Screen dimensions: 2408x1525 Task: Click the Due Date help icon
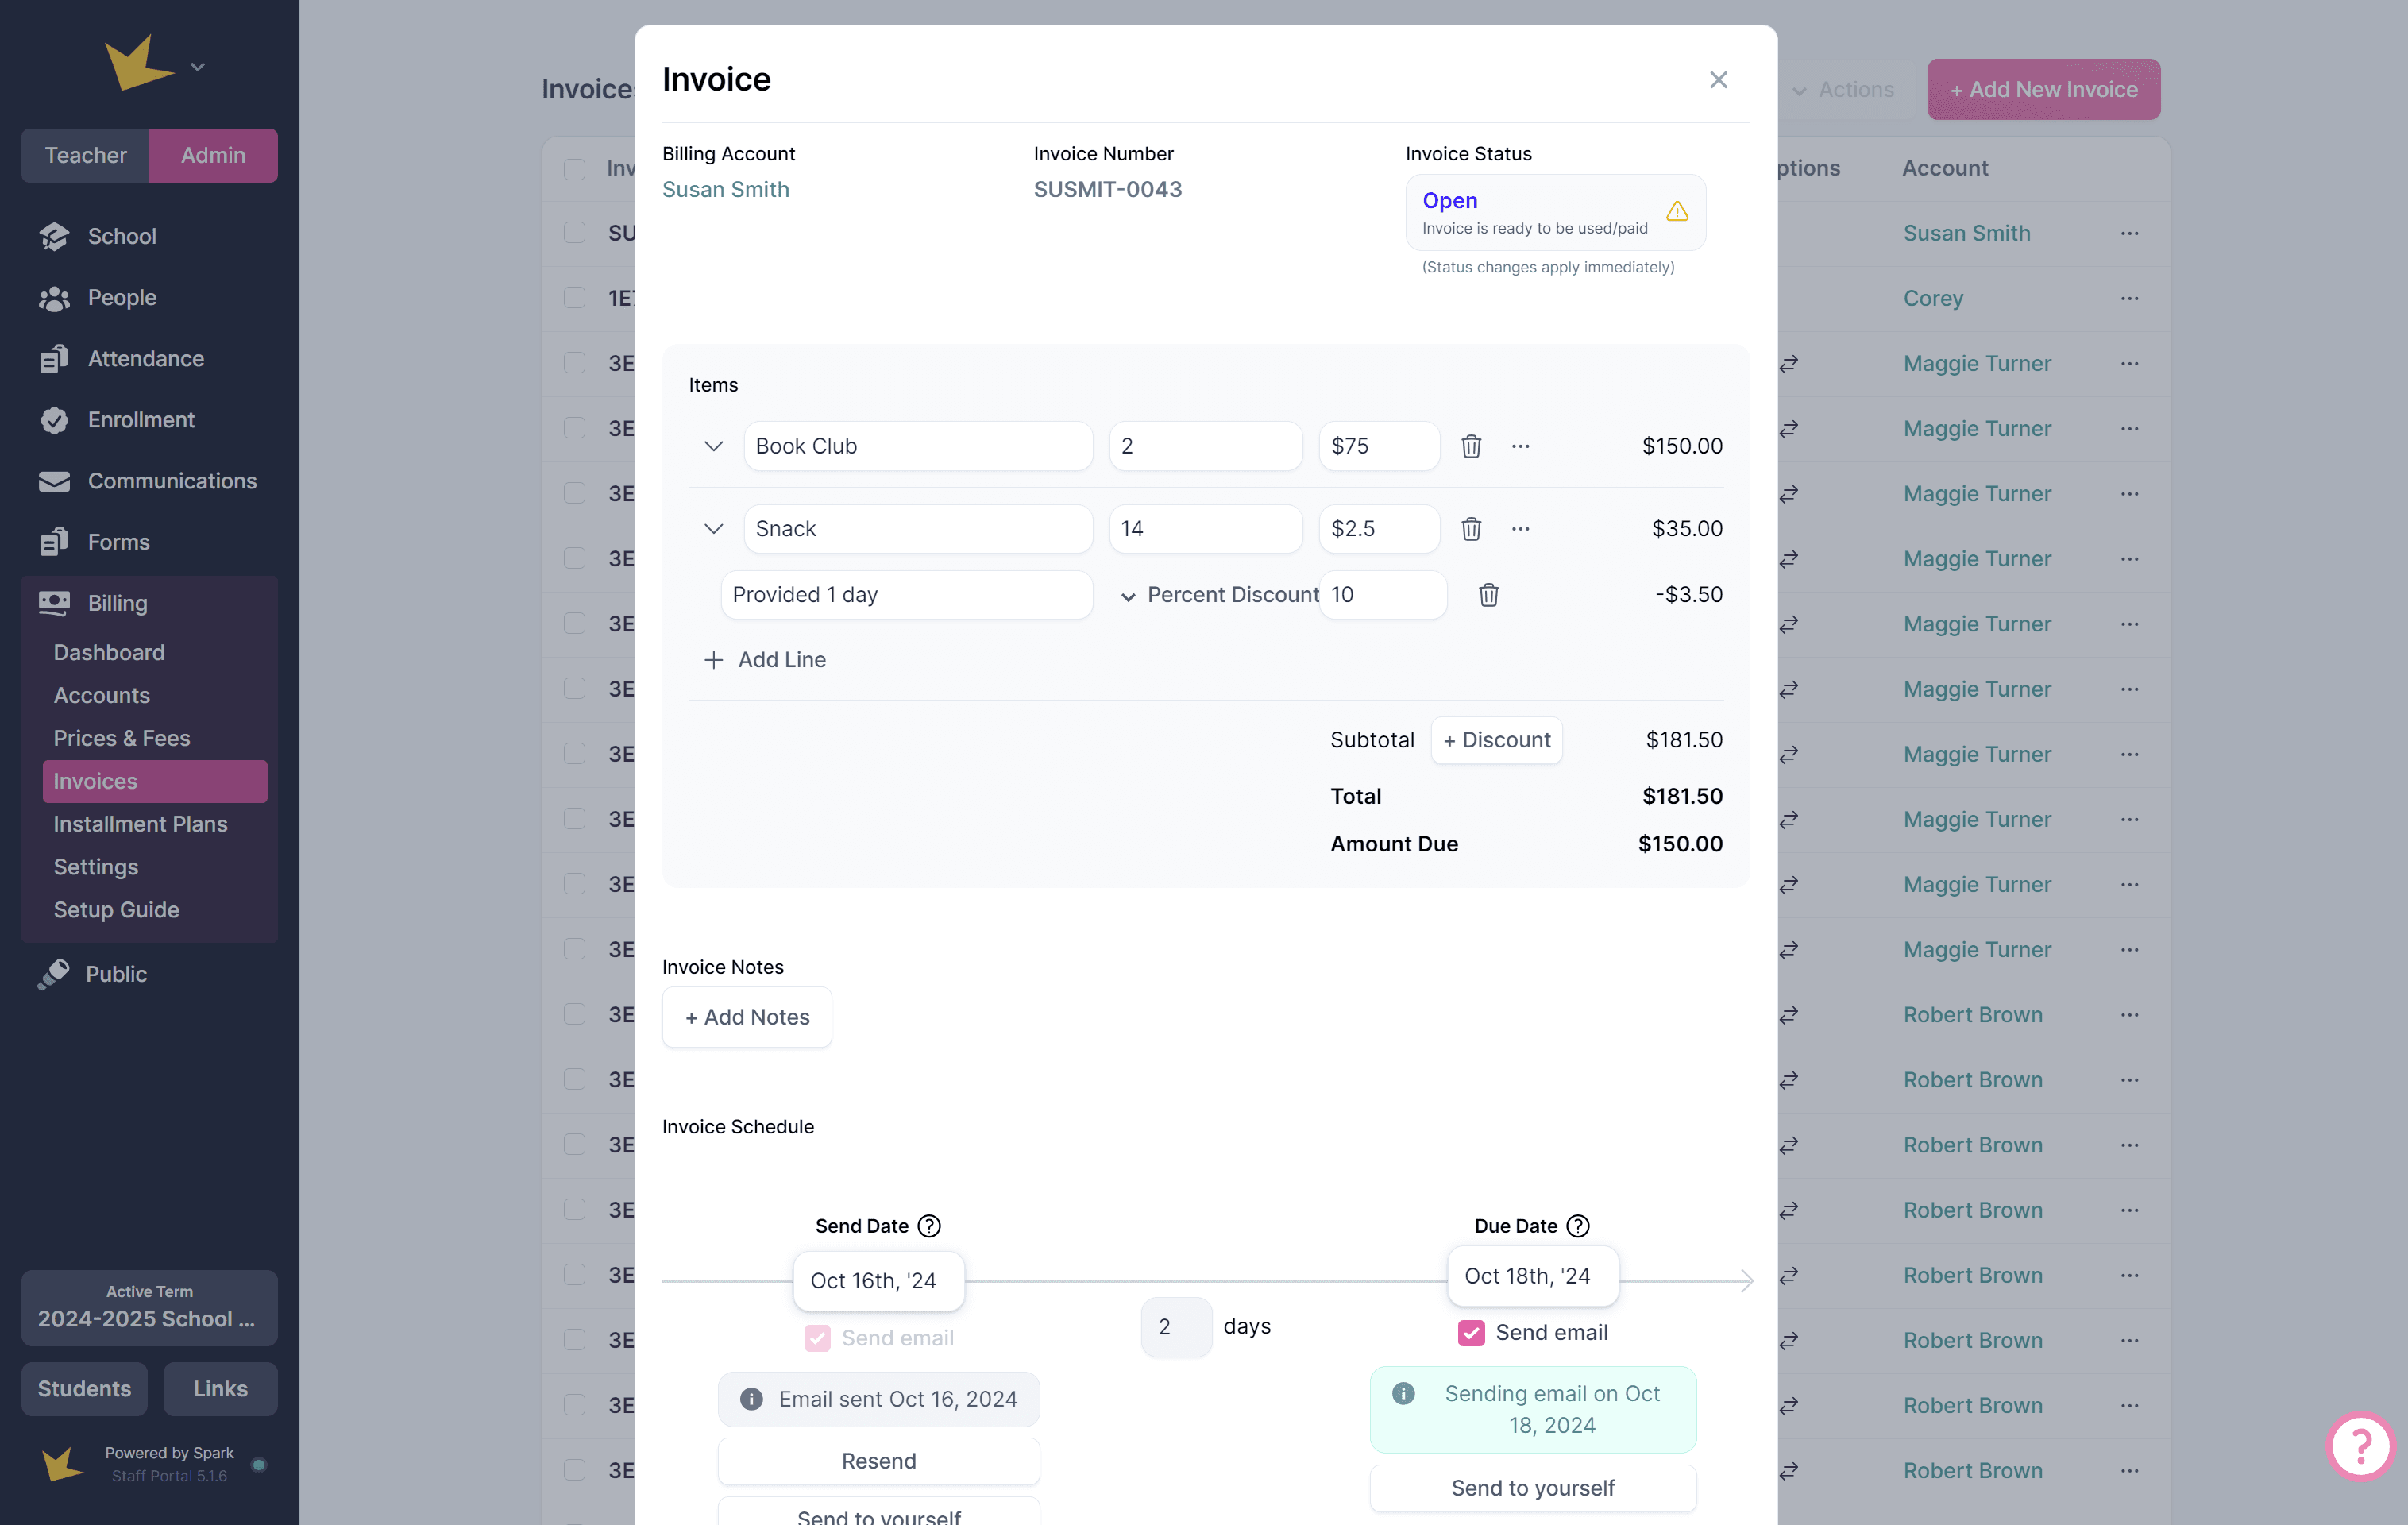click(1577, 1226)
